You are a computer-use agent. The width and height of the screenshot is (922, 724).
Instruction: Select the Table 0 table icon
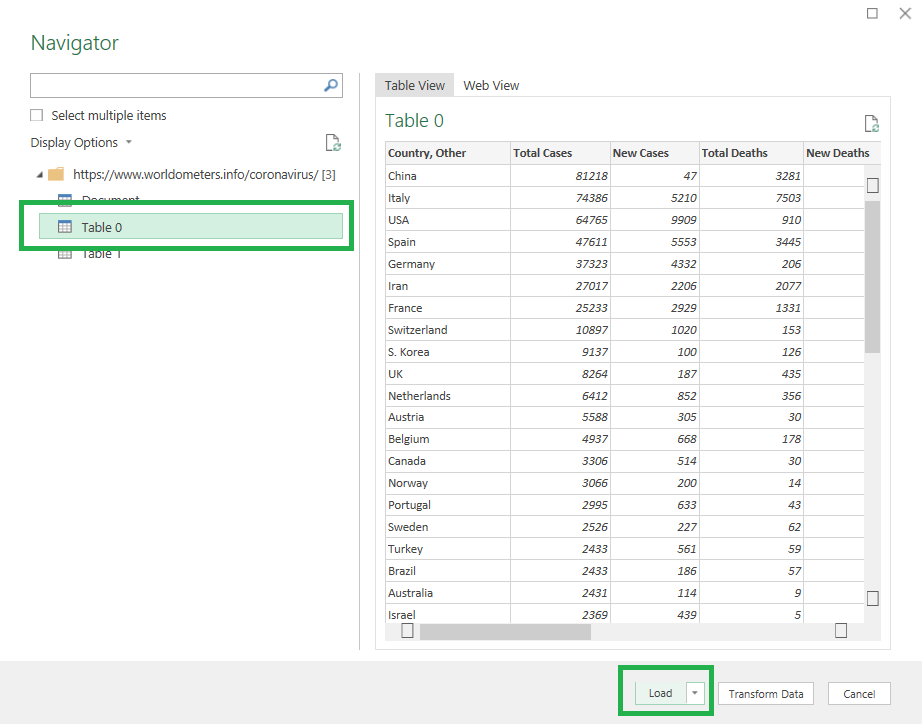(65, 227)
